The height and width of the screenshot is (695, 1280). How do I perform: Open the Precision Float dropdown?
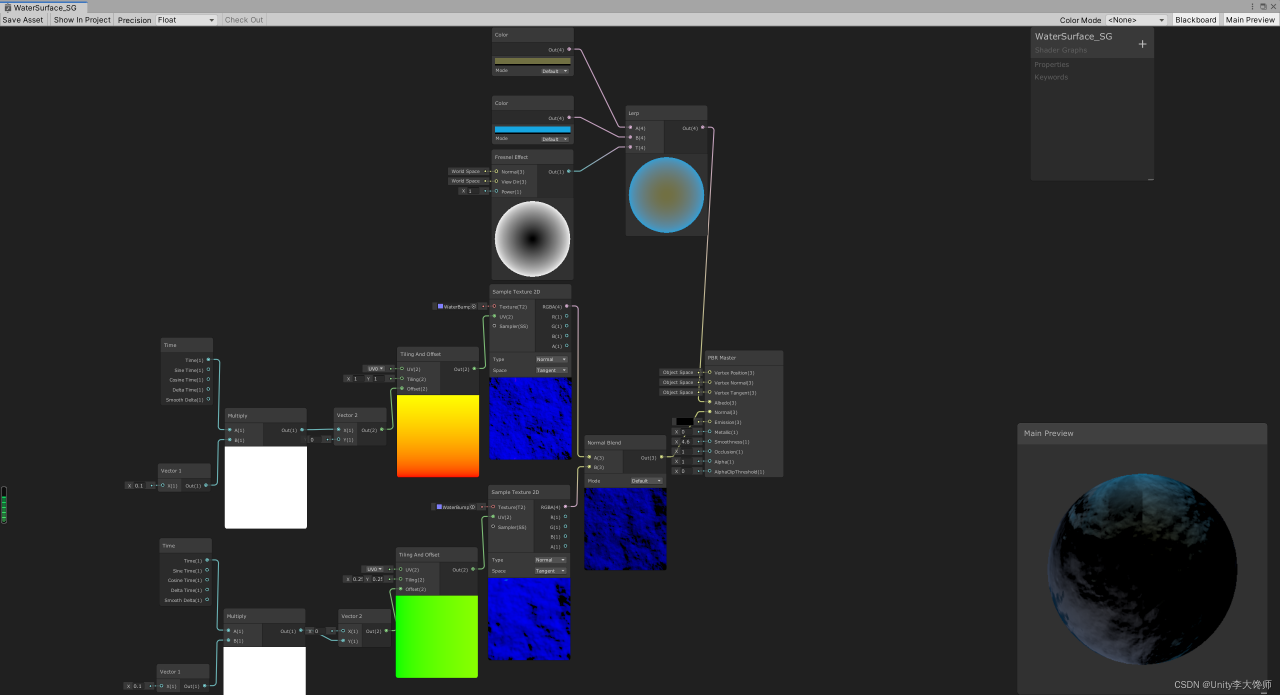click(186, 20)
